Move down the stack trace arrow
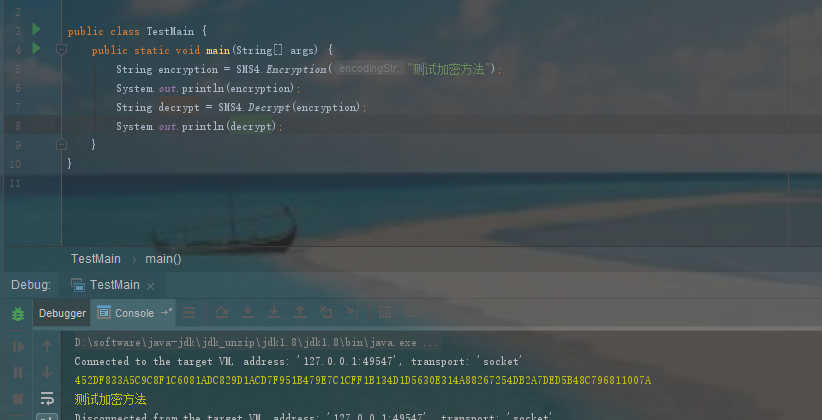 47,372
